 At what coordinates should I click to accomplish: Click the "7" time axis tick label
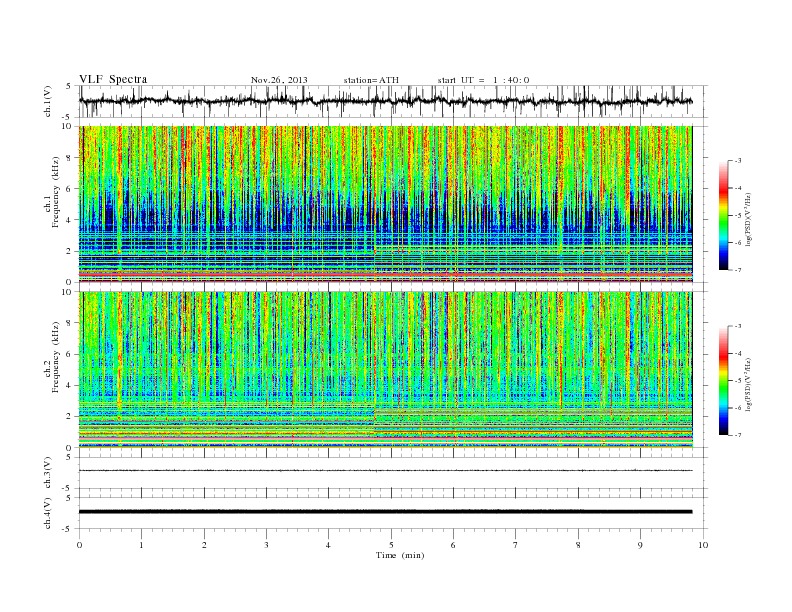[516, 545]
